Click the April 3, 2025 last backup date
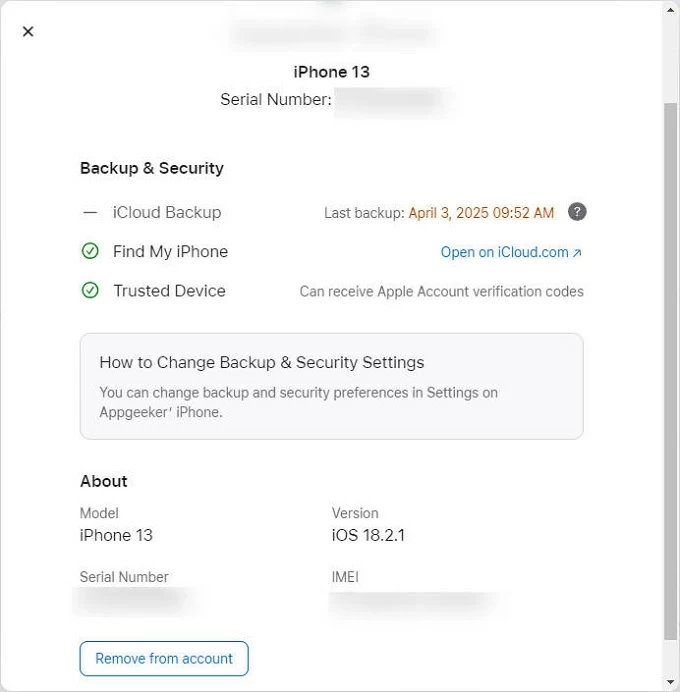The height and width of the screenshot is (692, 680). (x=481, y=213)
